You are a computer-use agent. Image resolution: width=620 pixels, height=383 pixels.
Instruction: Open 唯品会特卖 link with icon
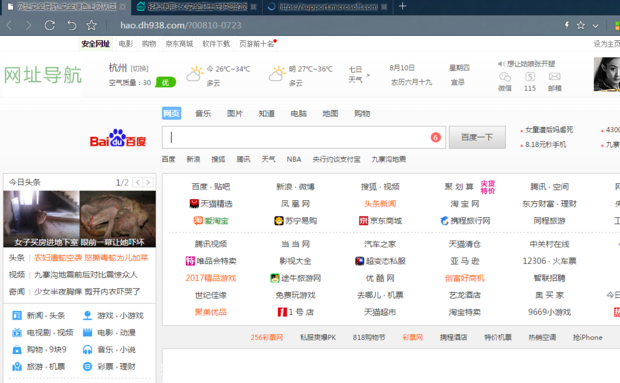211,261
